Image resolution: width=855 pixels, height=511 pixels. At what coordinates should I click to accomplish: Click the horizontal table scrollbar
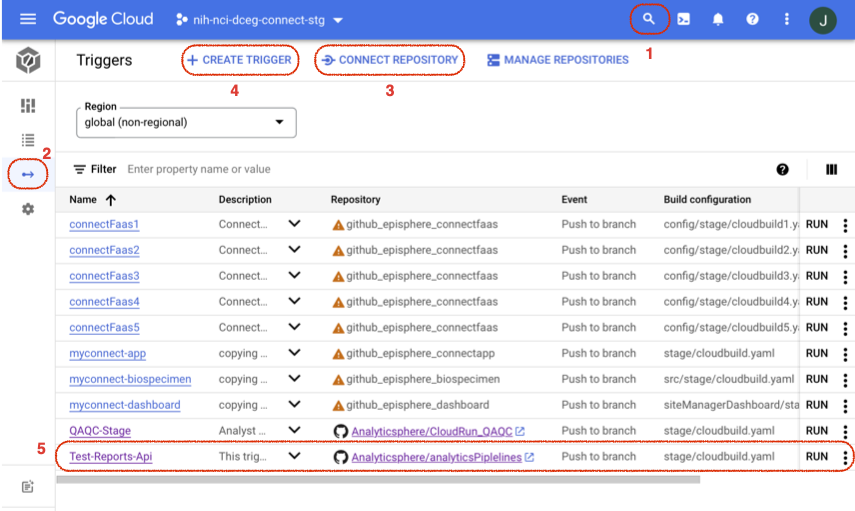coord(378,480)
